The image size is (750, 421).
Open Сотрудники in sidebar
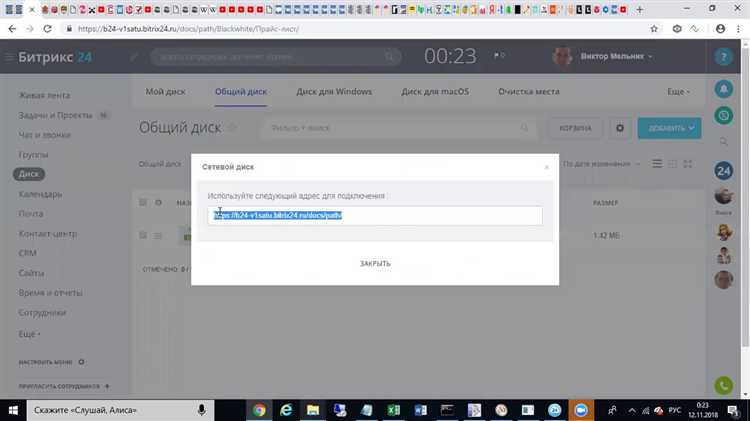pyautogui.click(x=42, y=313)
